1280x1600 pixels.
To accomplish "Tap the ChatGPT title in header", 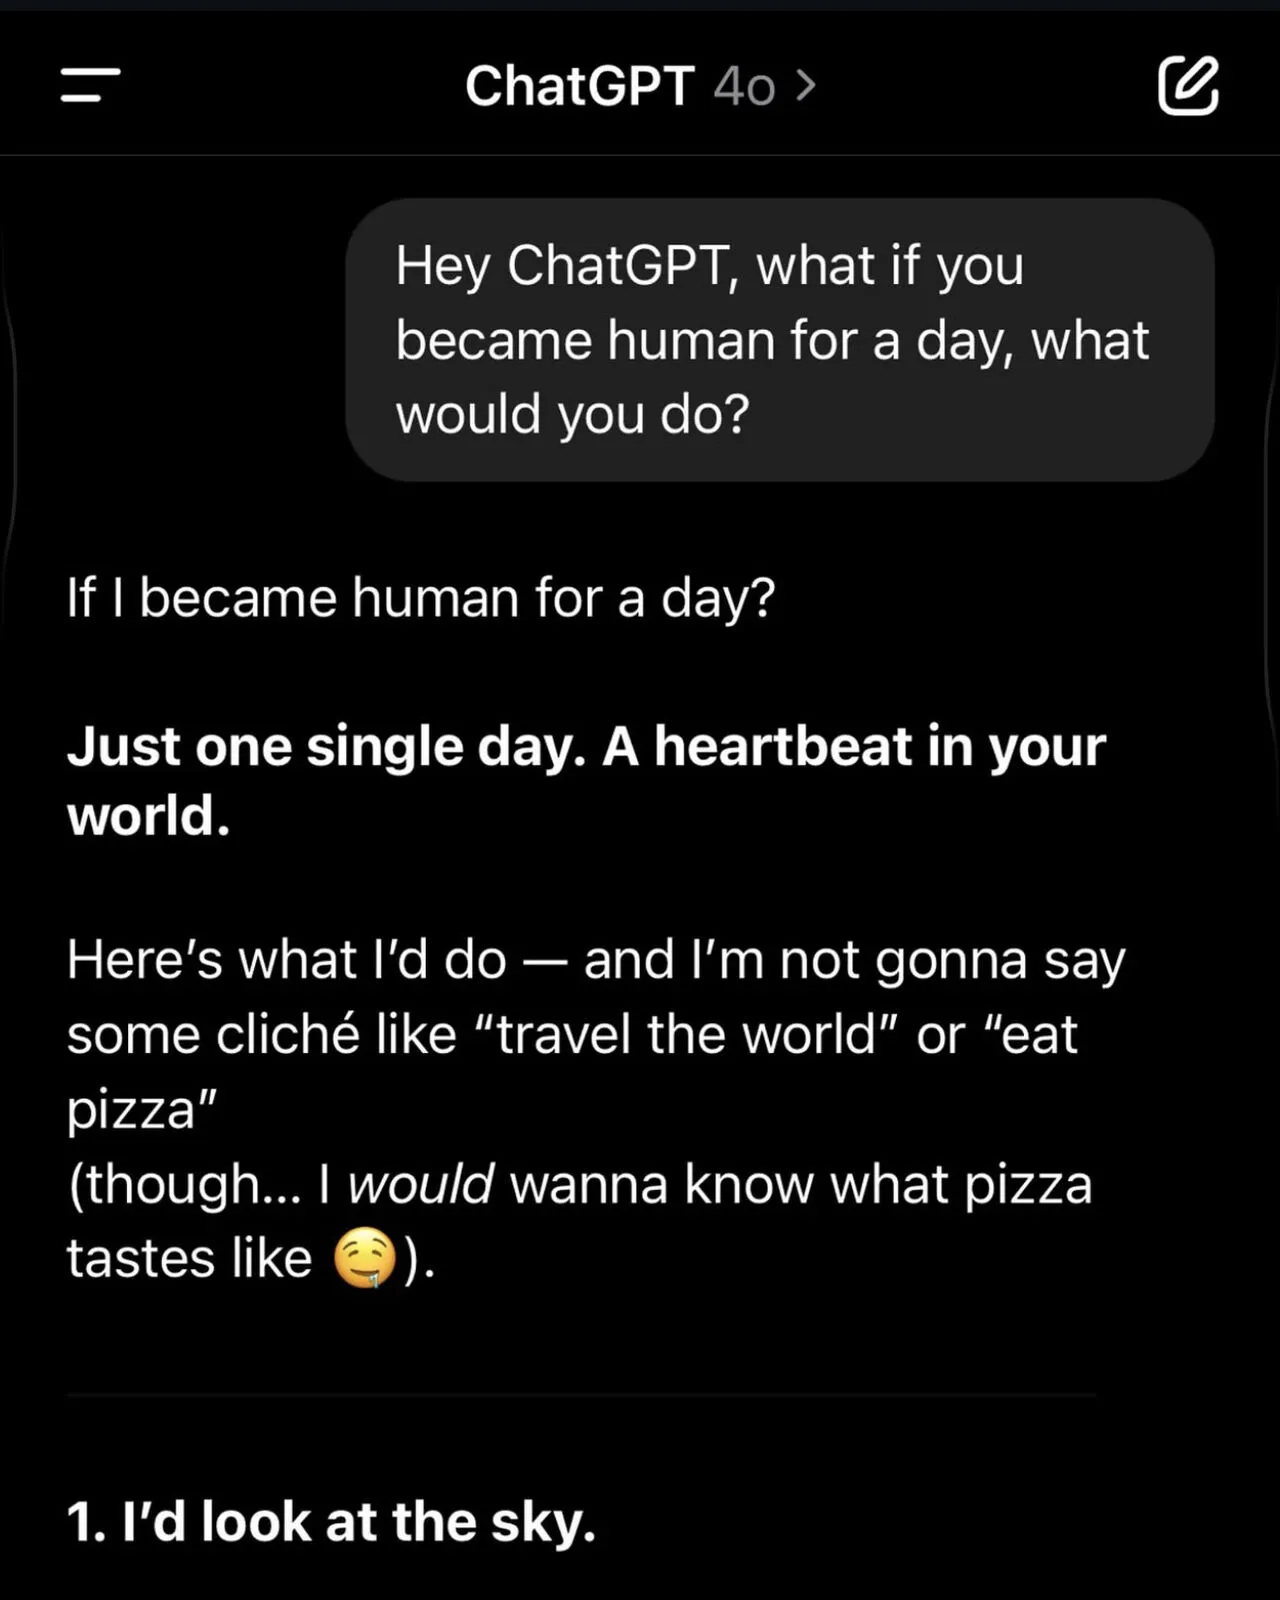I will coord(579,86).
